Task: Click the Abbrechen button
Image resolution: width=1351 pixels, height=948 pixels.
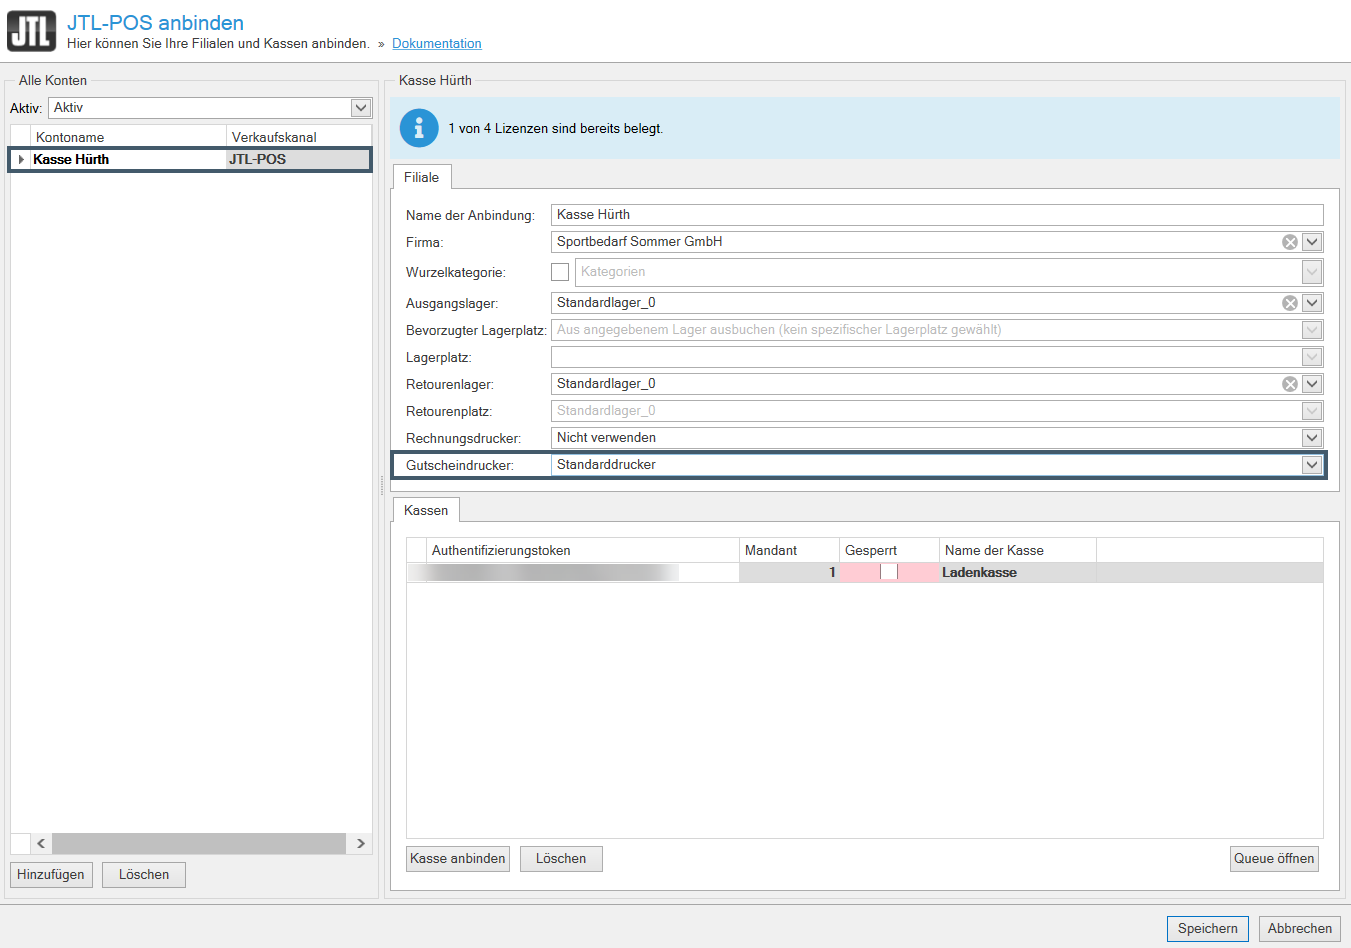Action: pyautogui.click(x=1300, y=929)
